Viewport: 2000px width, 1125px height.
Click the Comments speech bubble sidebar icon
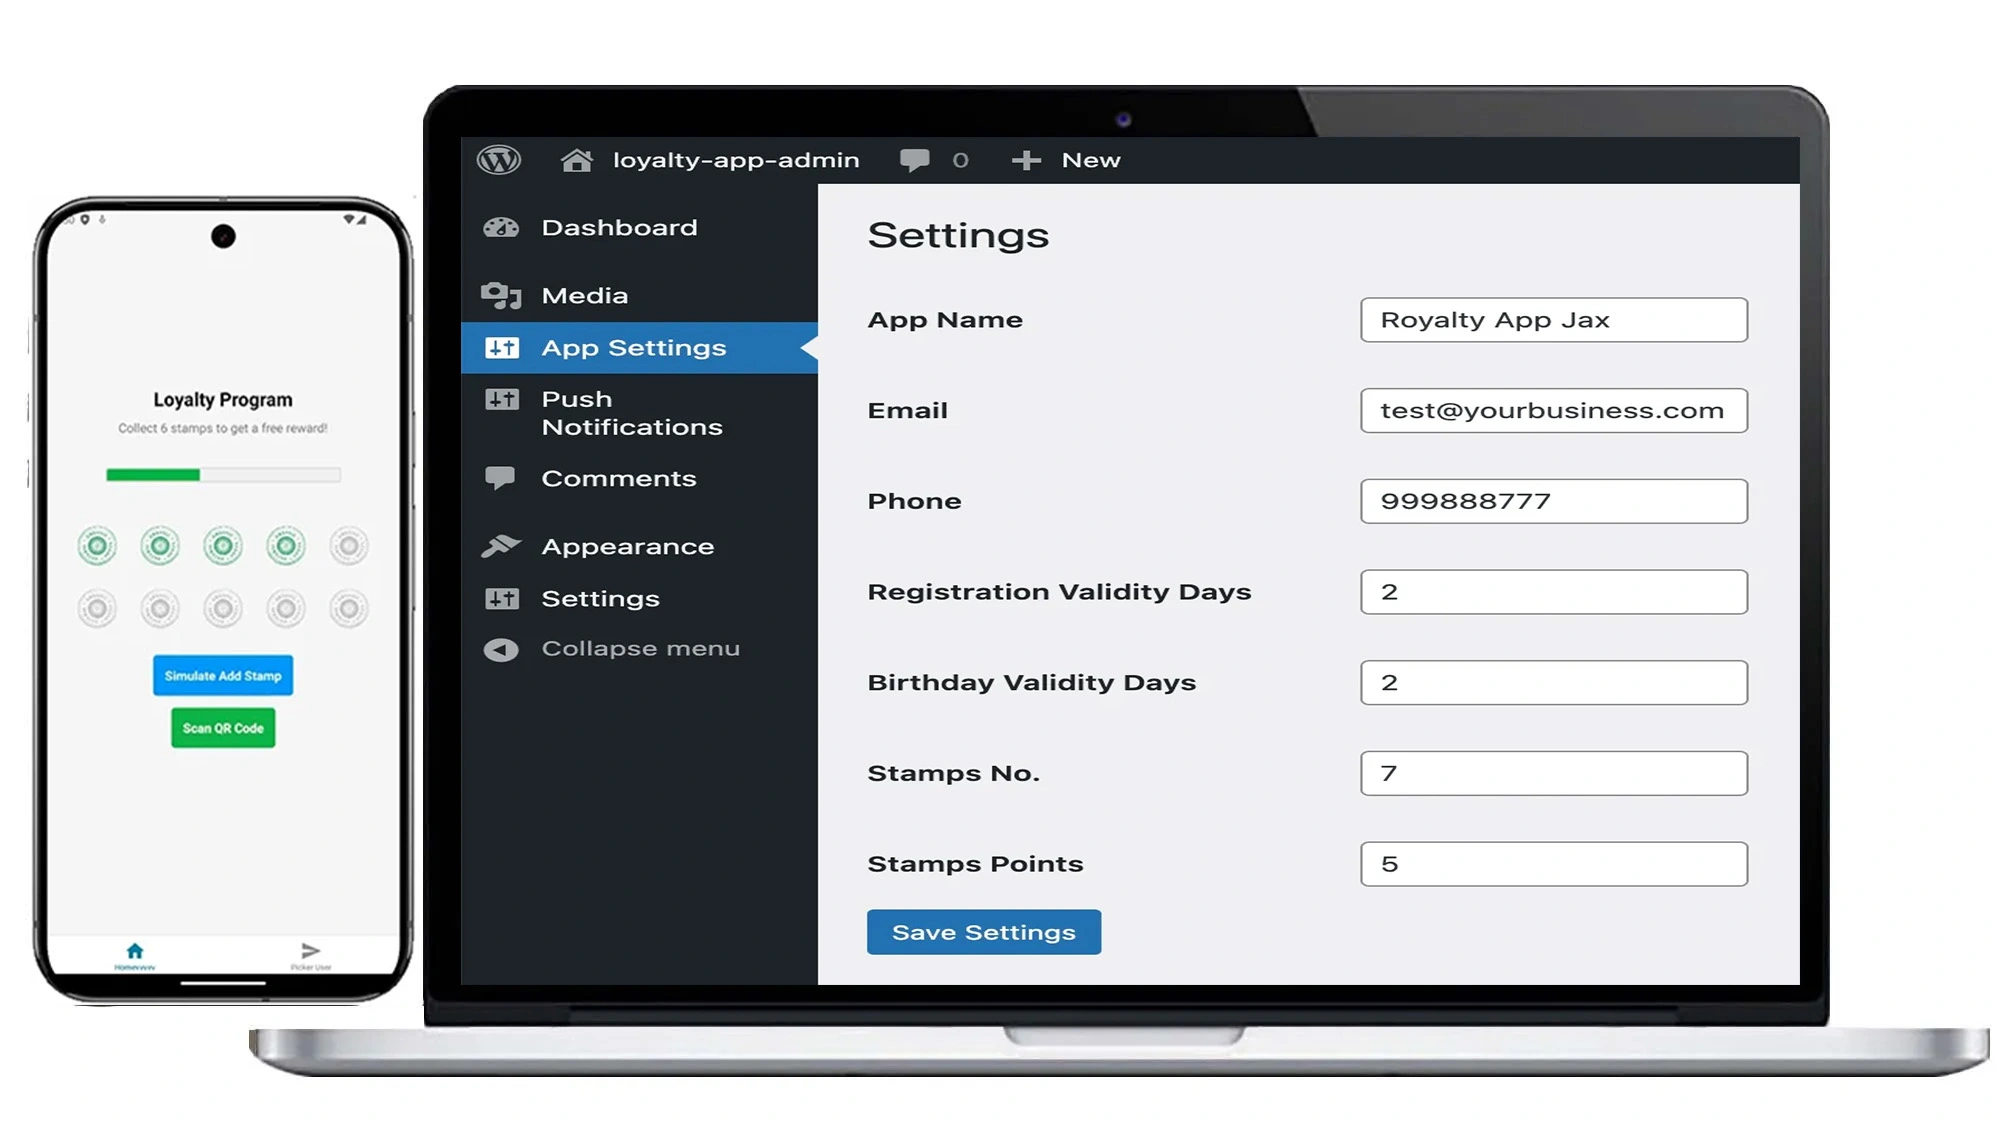pyautogui.click(x=500, y=478)
